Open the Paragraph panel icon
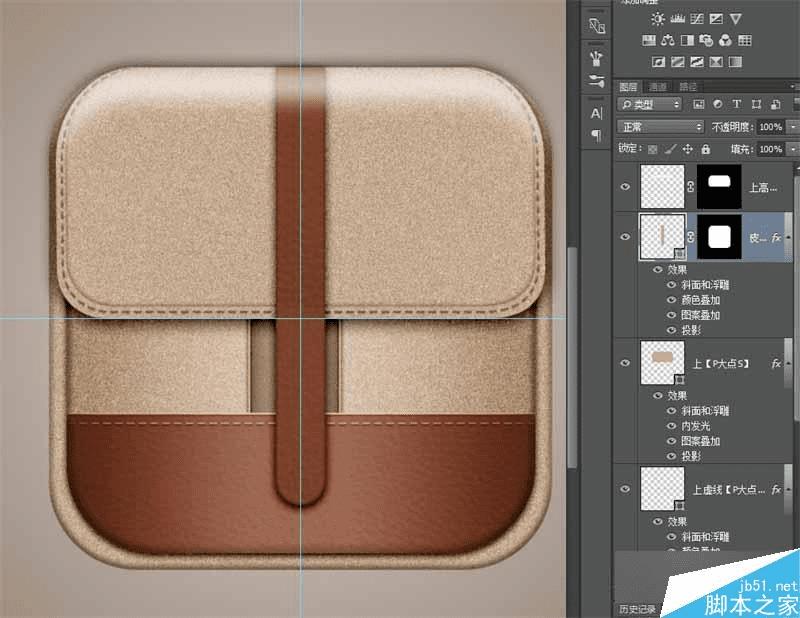The image size is (800, 618). pyautogui.click(x=596, y=135)
